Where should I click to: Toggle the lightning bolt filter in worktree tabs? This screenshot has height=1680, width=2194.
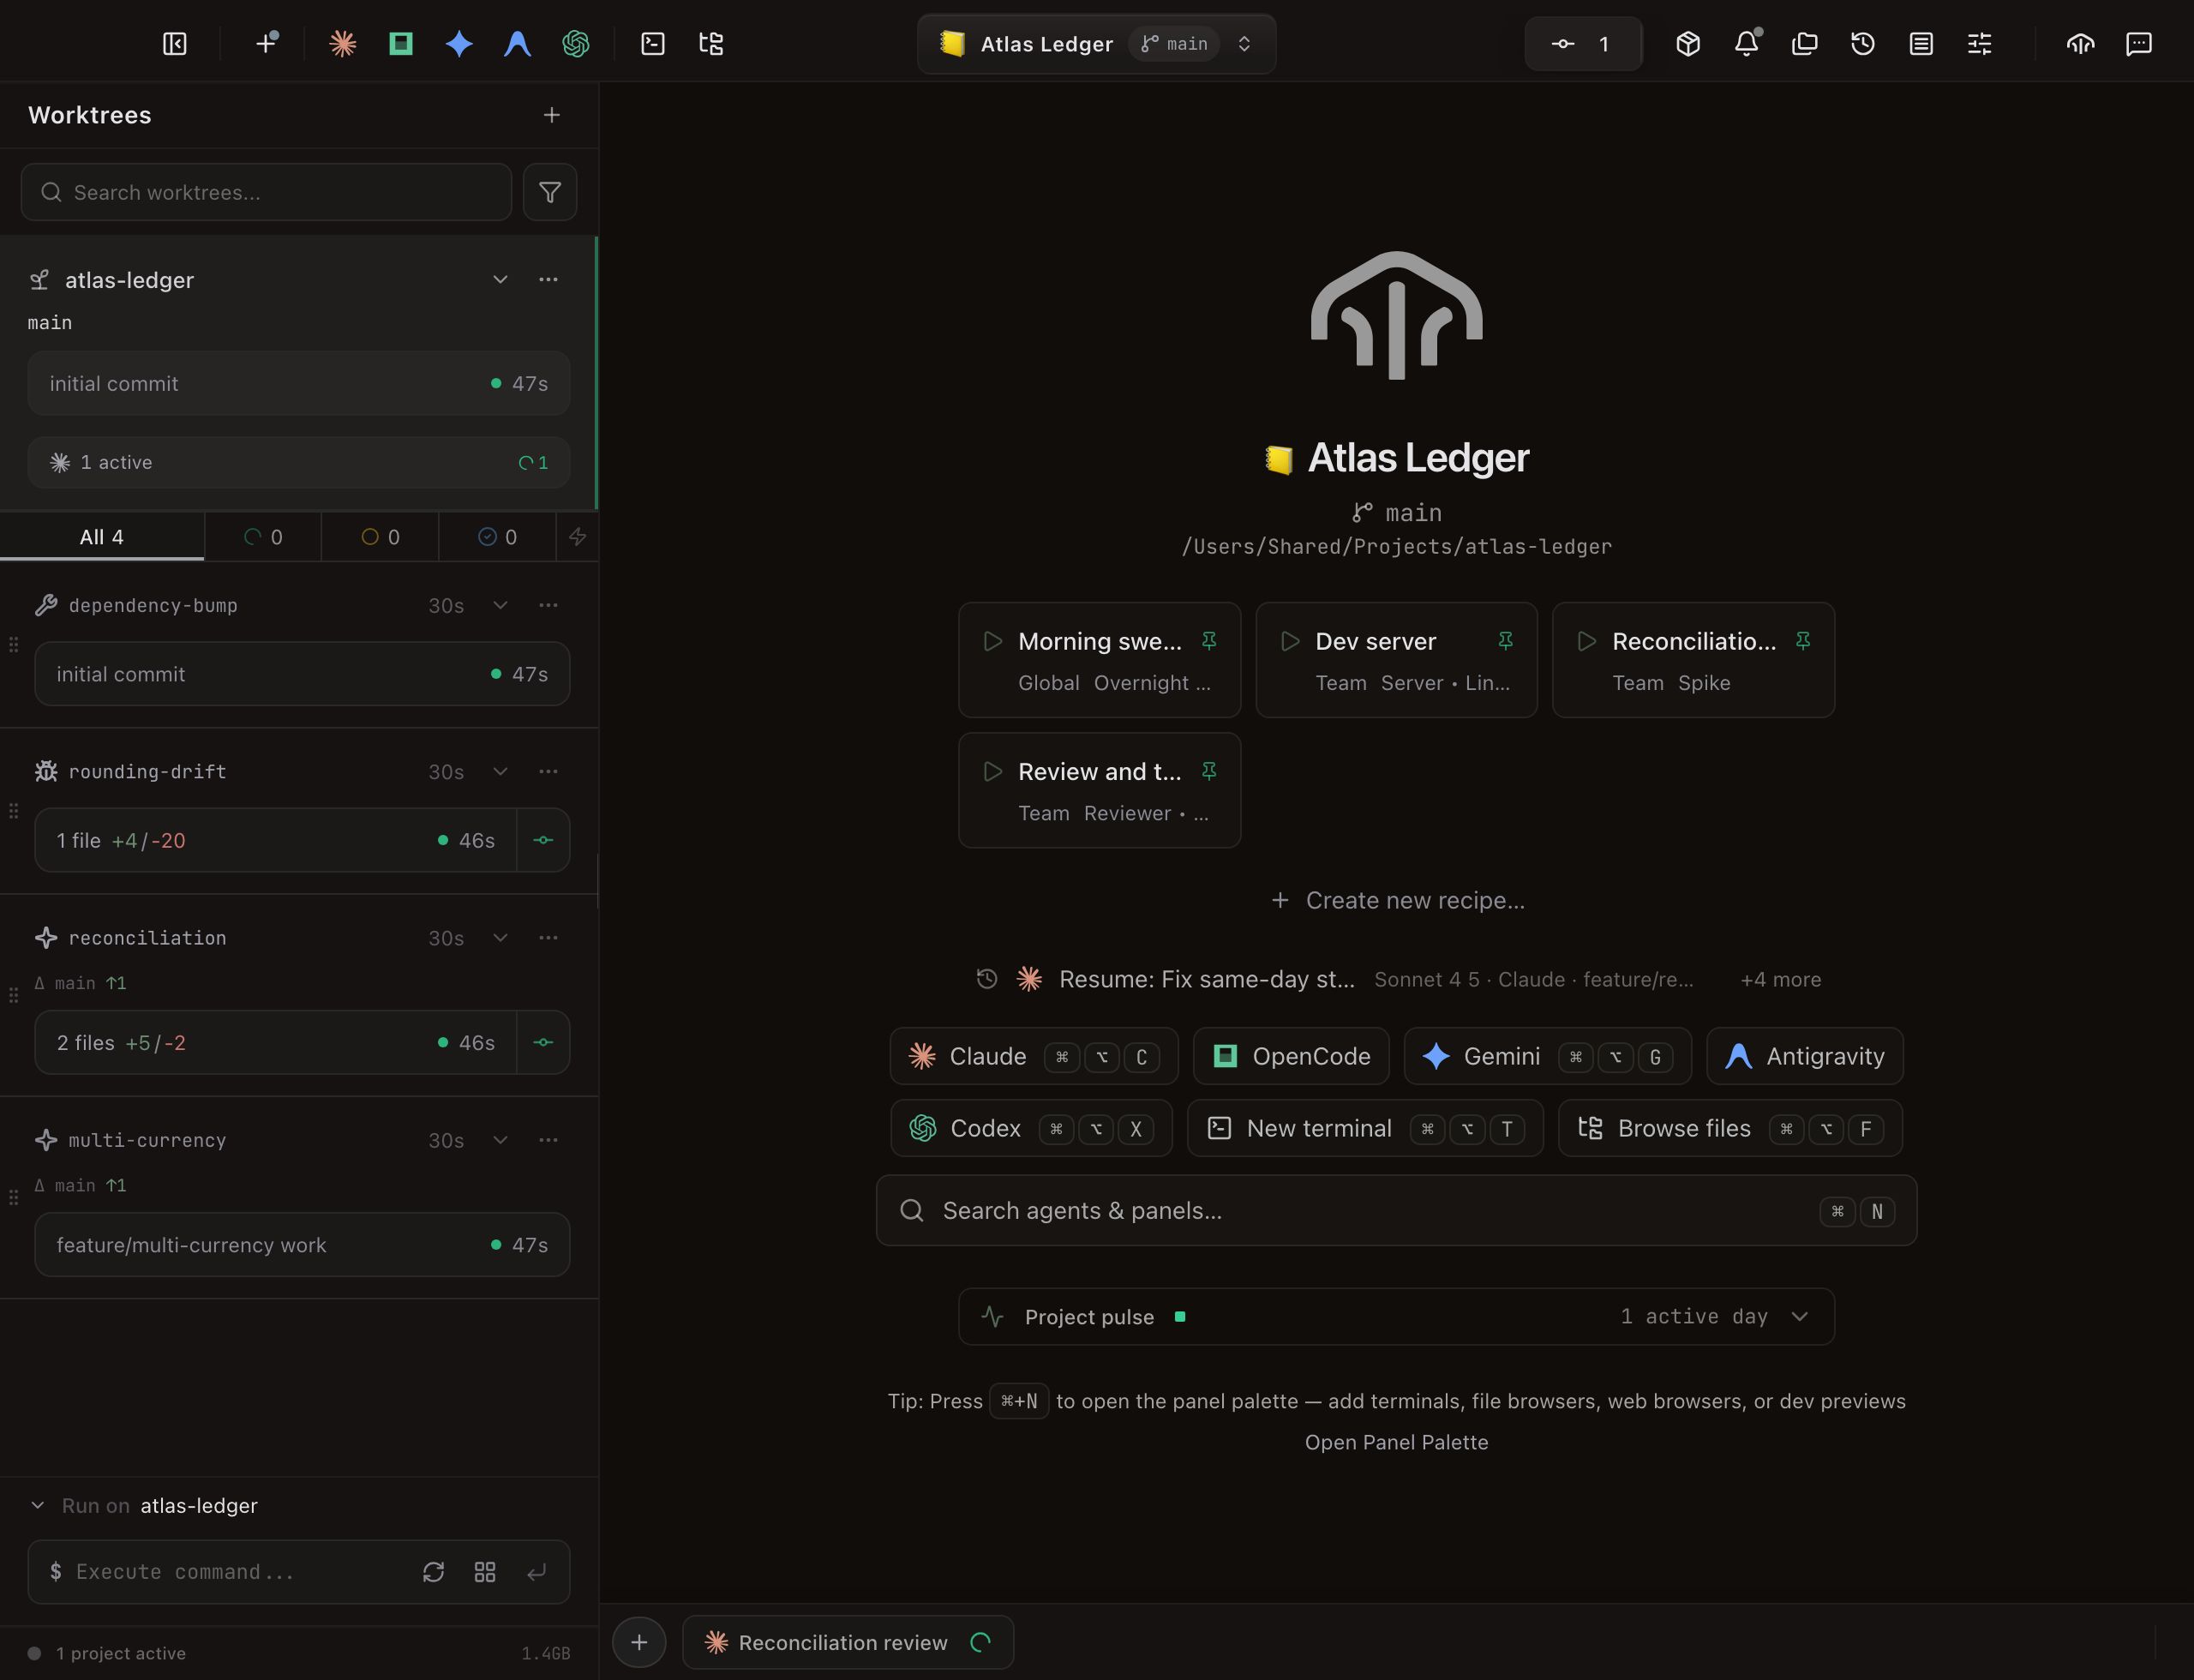(x=577, y=537)
